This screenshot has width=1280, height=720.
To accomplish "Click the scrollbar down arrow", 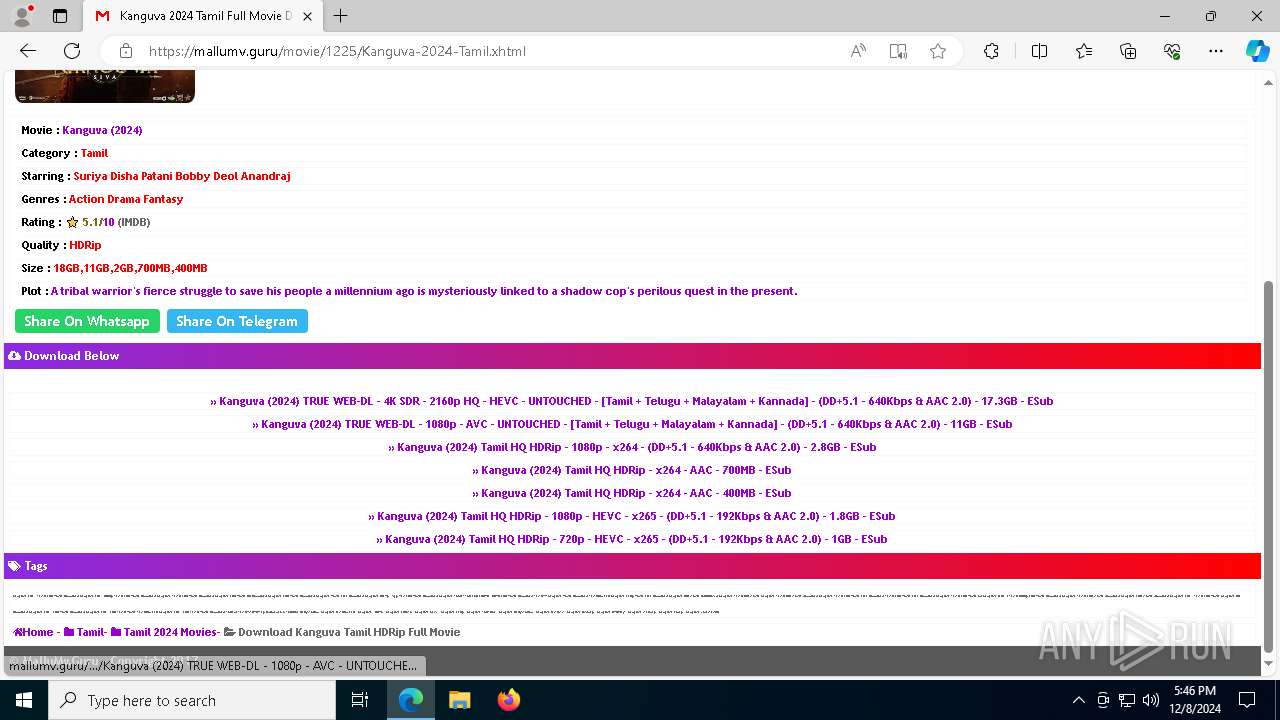I will [1269, 663].
